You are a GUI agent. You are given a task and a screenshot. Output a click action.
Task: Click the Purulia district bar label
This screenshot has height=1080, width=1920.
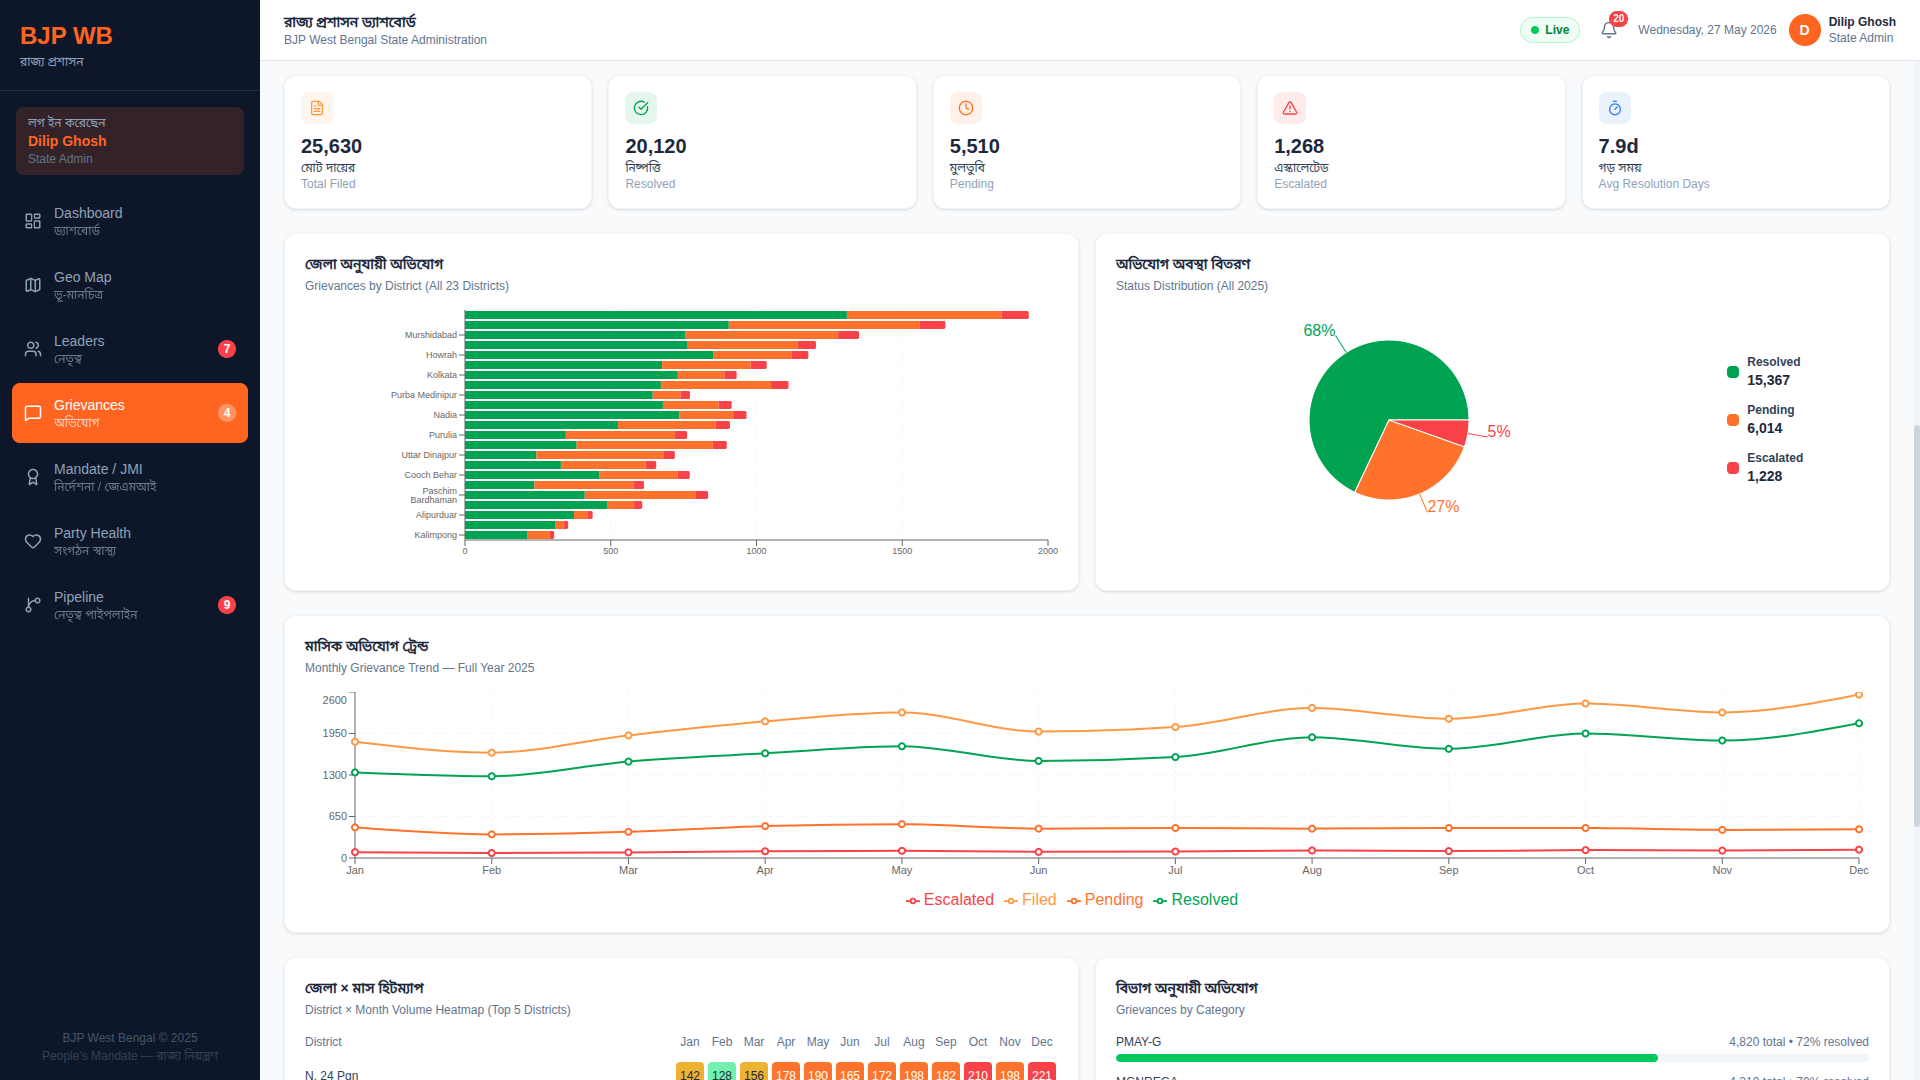pyautogui.click(x=443, y=435)
